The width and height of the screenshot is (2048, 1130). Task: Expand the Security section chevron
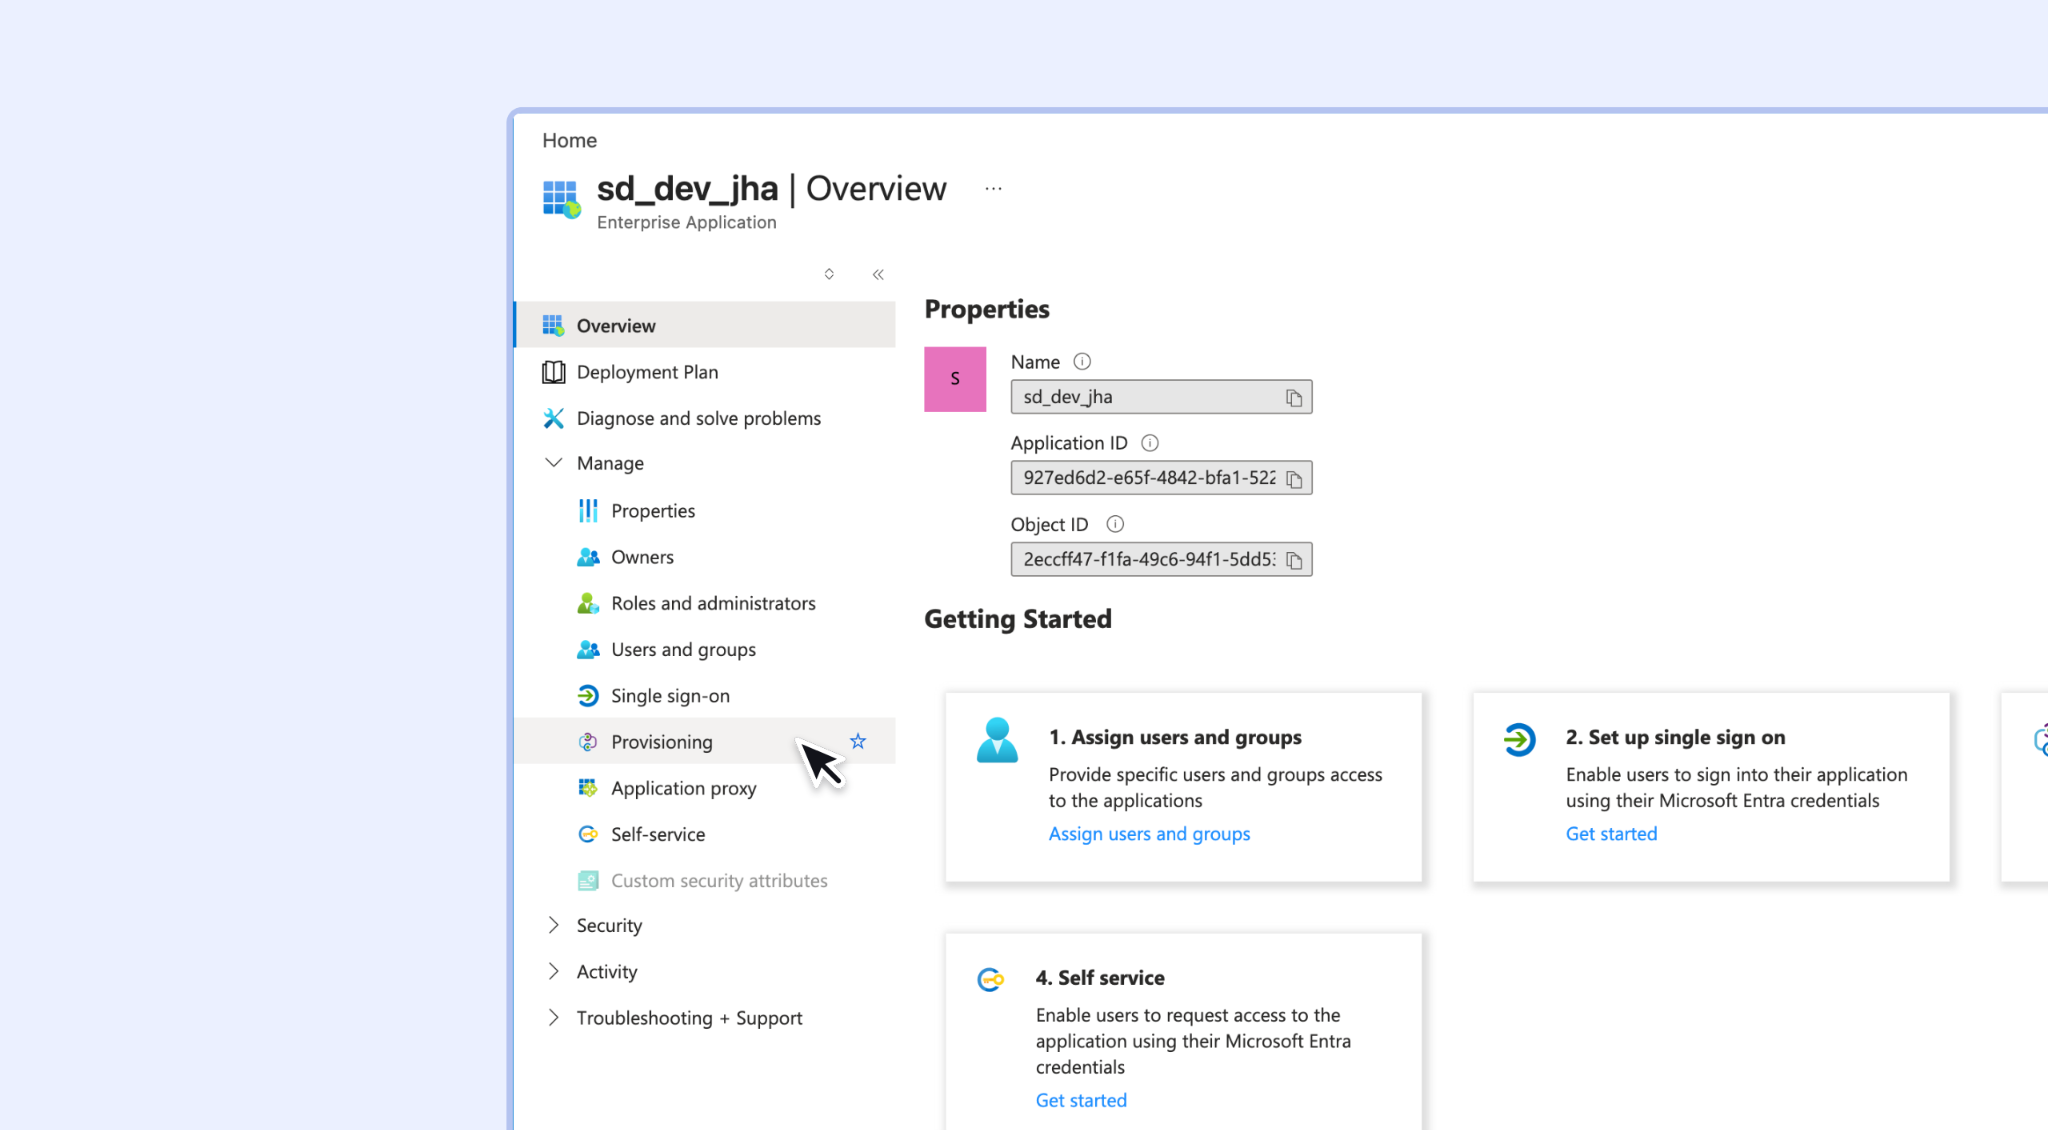[x=553, y=925]
